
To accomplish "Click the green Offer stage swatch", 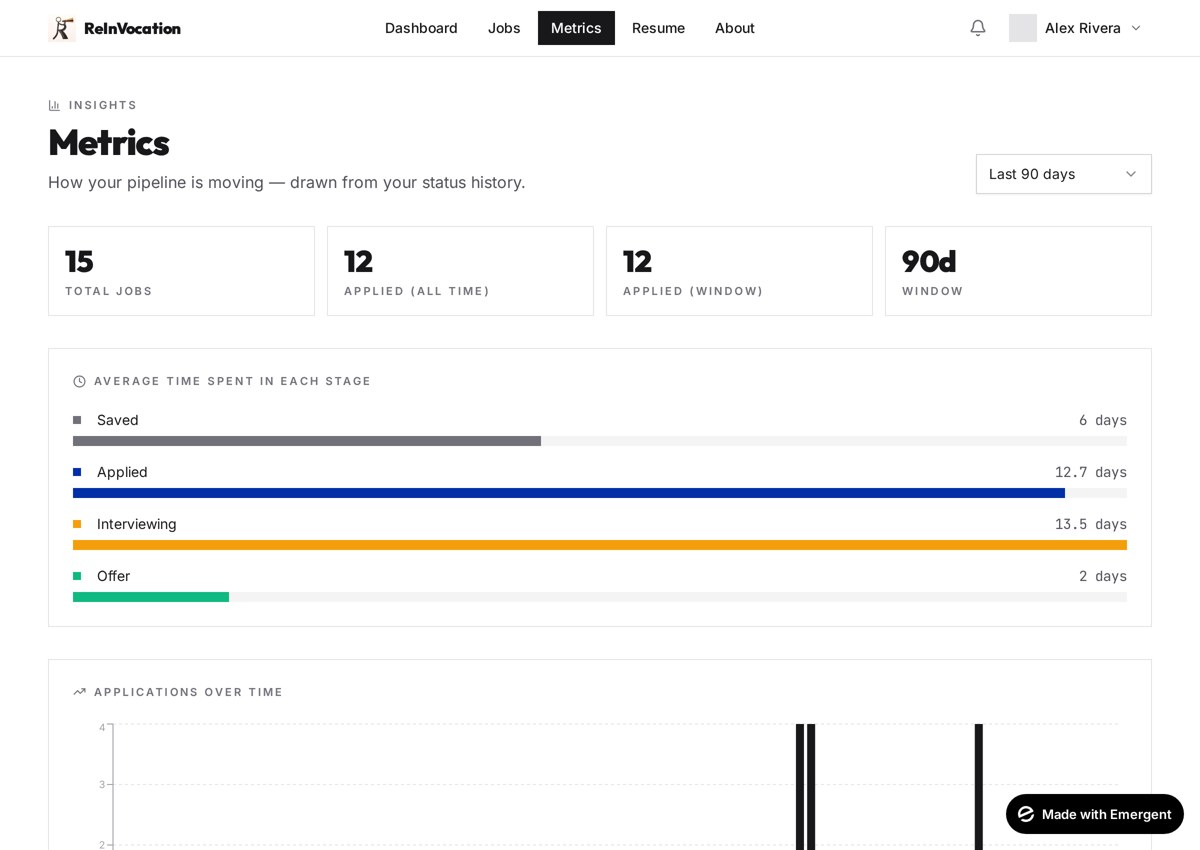I will 77,576.
